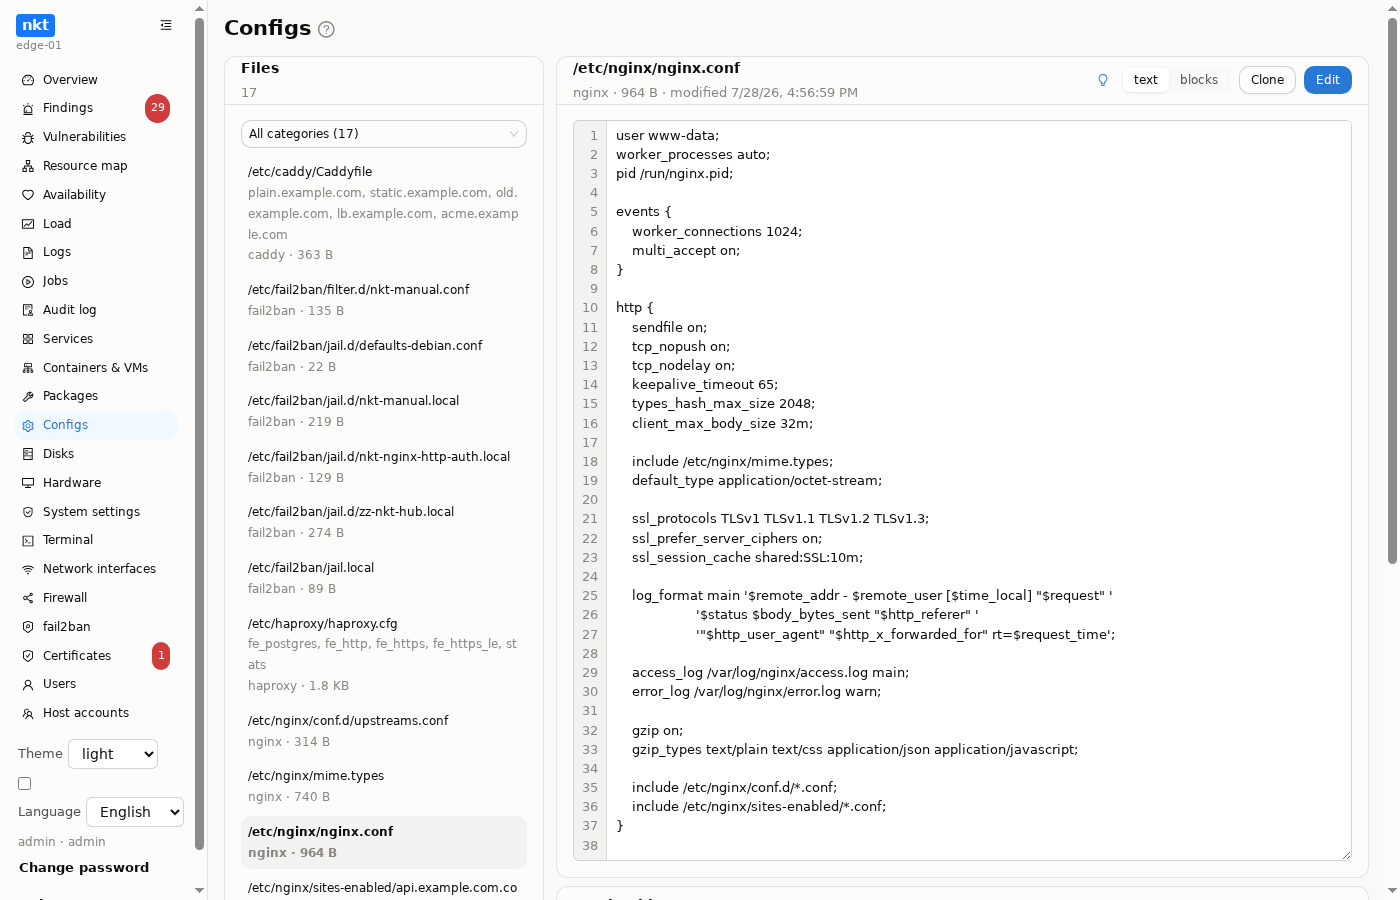
Task: Open the Vulnerabilities icon in sidebar
Action: (x=28, y=137)
